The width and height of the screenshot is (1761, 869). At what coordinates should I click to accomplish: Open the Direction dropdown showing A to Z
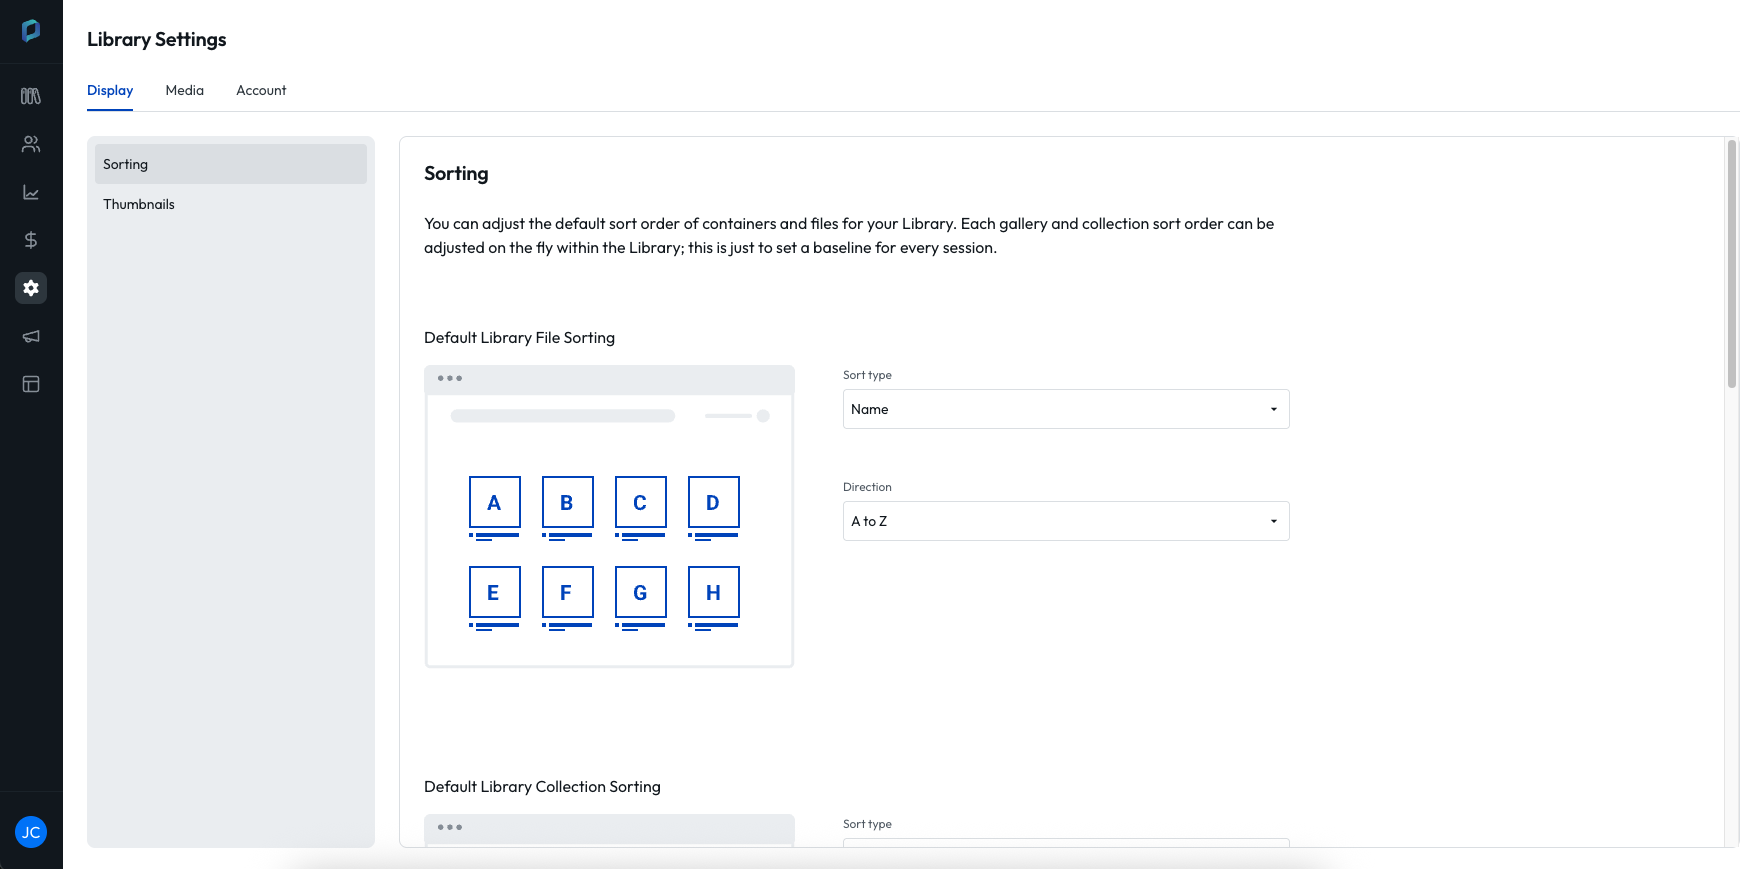click(x=1066, y=521)
